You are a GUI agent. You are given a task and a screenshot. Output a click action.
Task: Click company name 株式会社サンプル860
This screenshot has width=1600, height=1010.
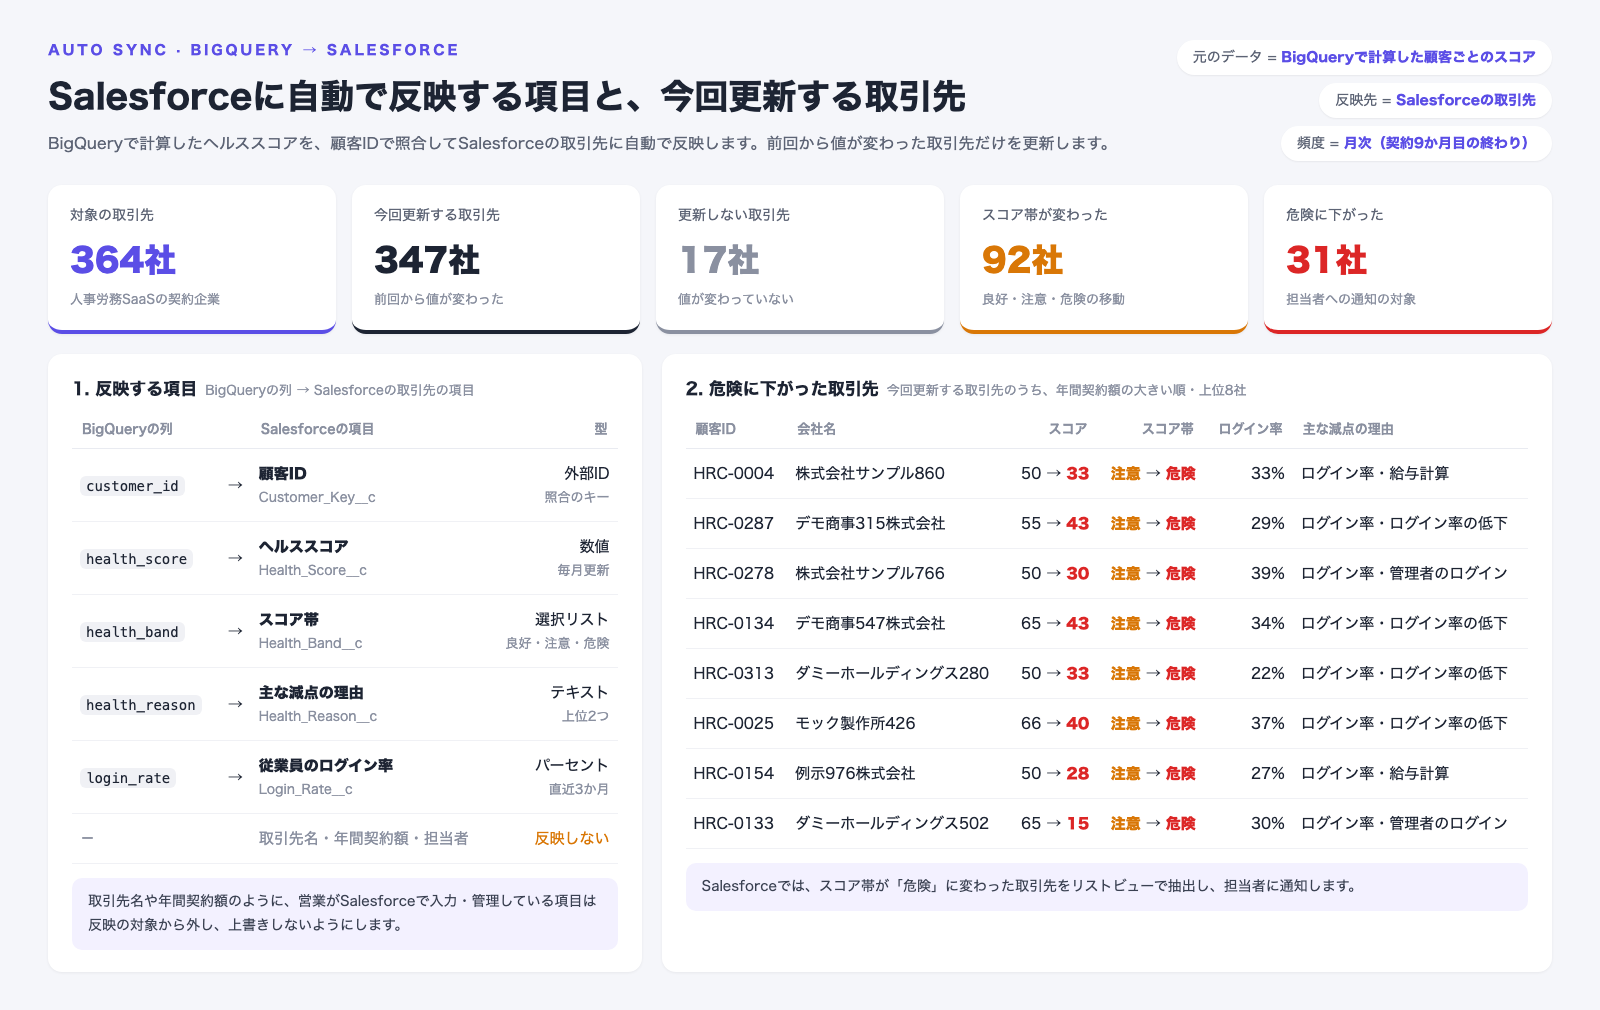point(870,473)
